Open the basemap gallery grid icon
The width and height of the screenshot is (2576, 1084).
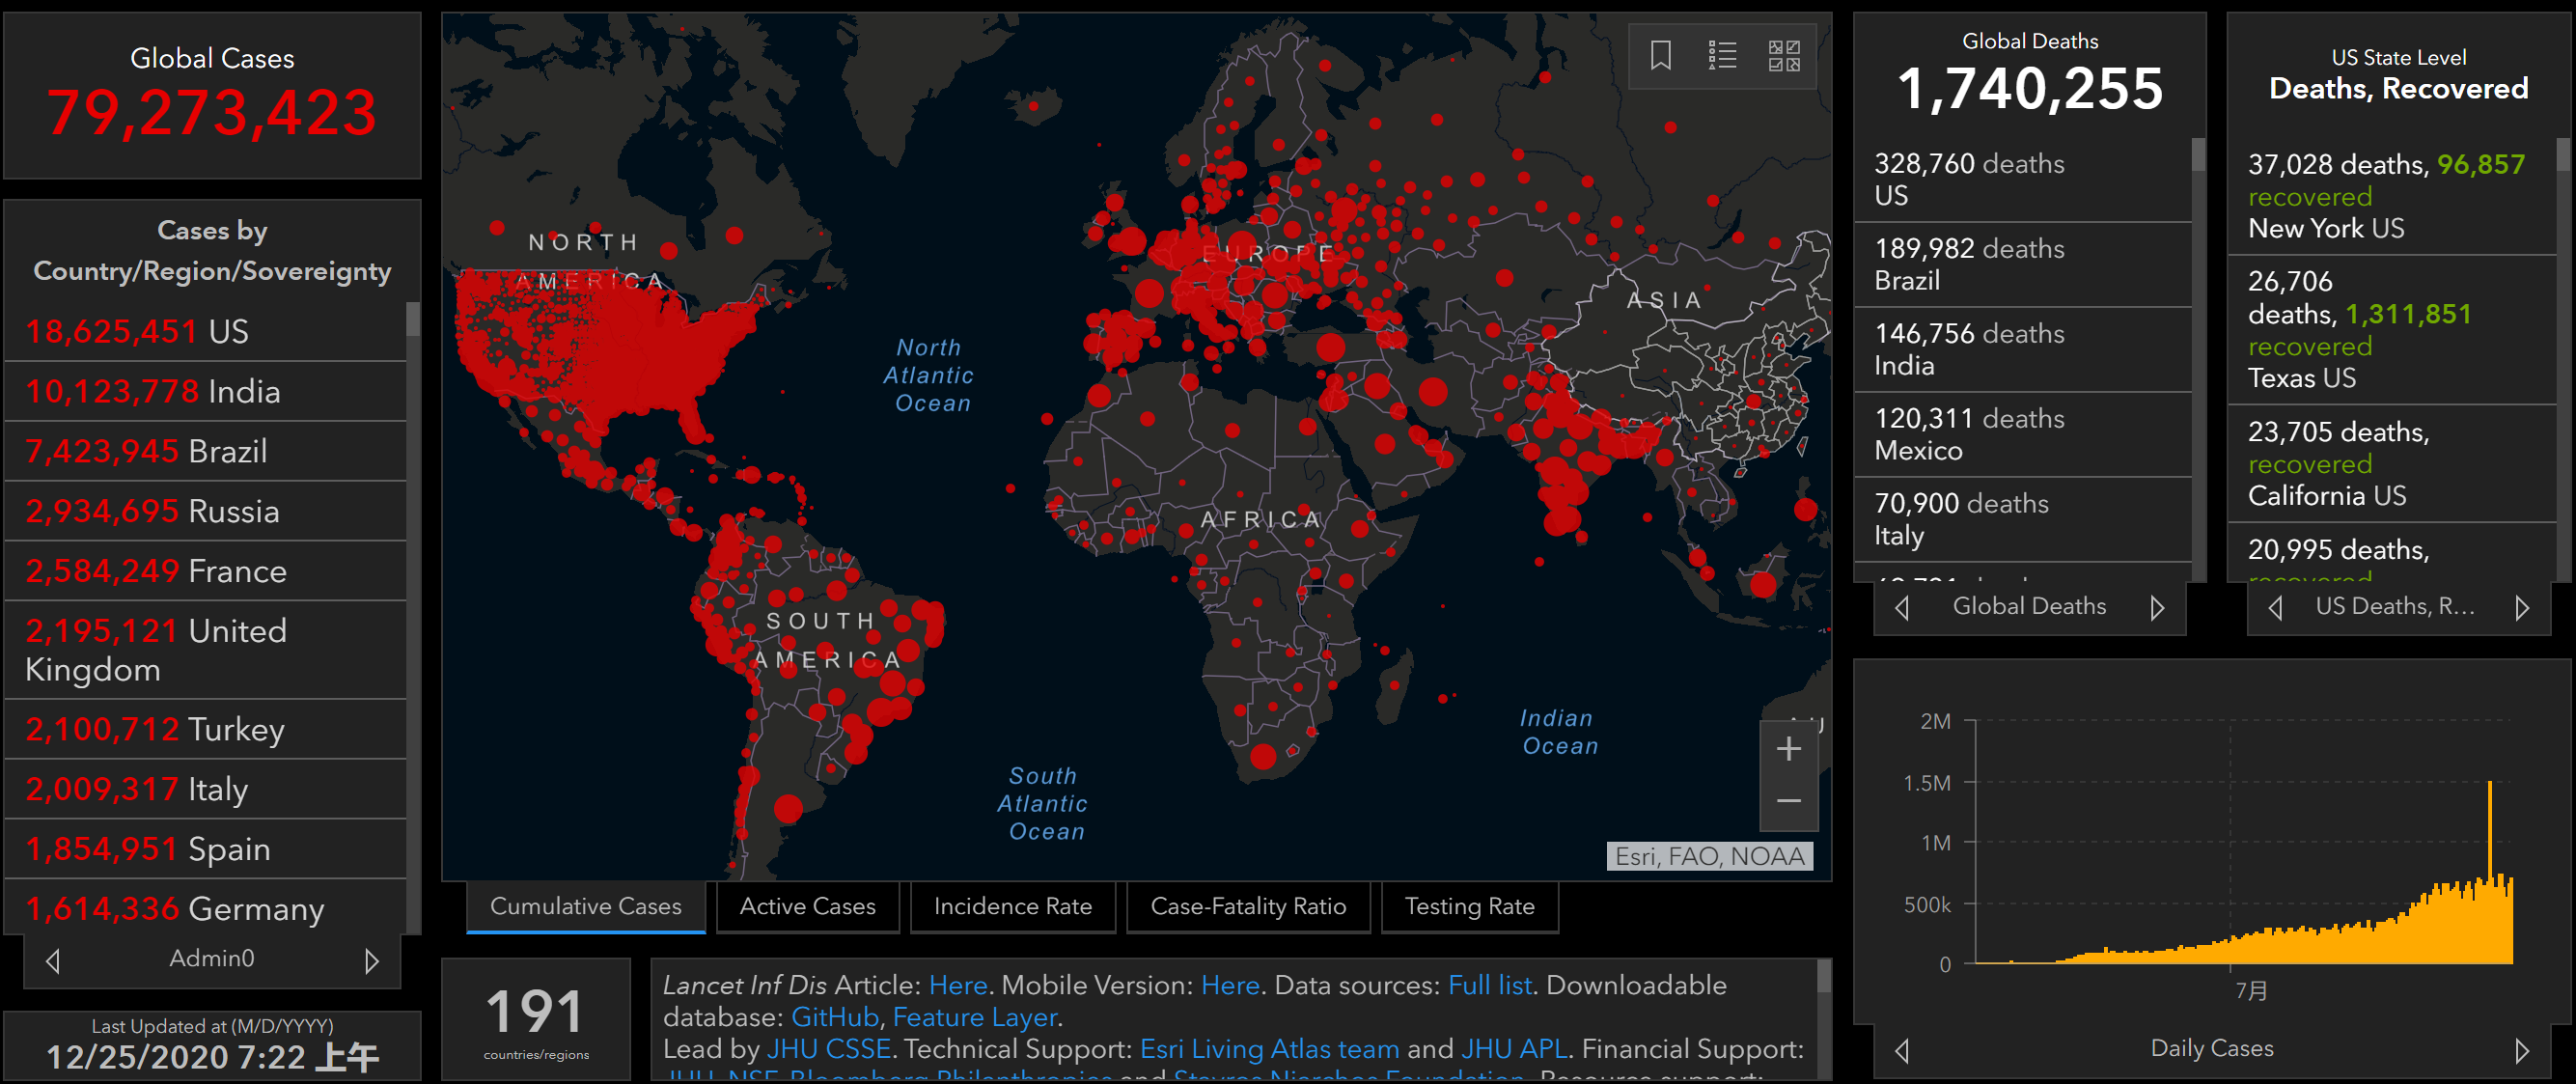point(1783,55)
